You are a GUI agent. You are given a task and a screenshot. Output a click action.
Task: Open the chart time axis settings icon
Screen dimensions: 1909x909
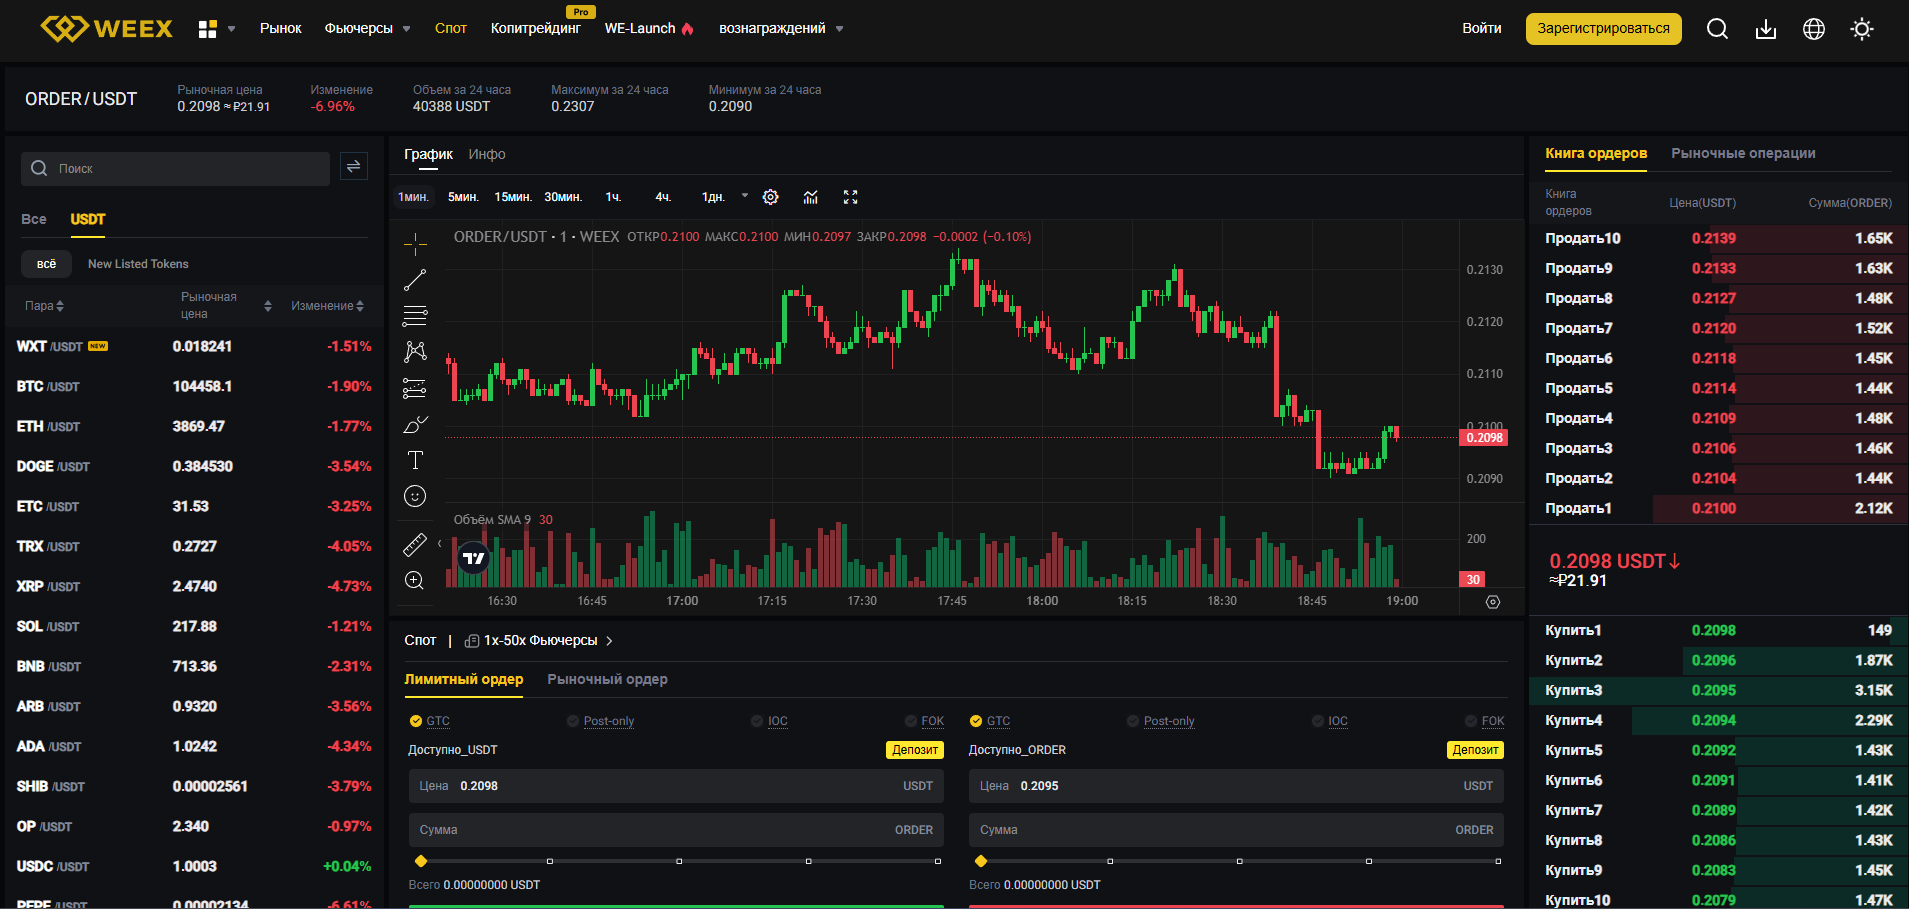tap(1493, 602)
